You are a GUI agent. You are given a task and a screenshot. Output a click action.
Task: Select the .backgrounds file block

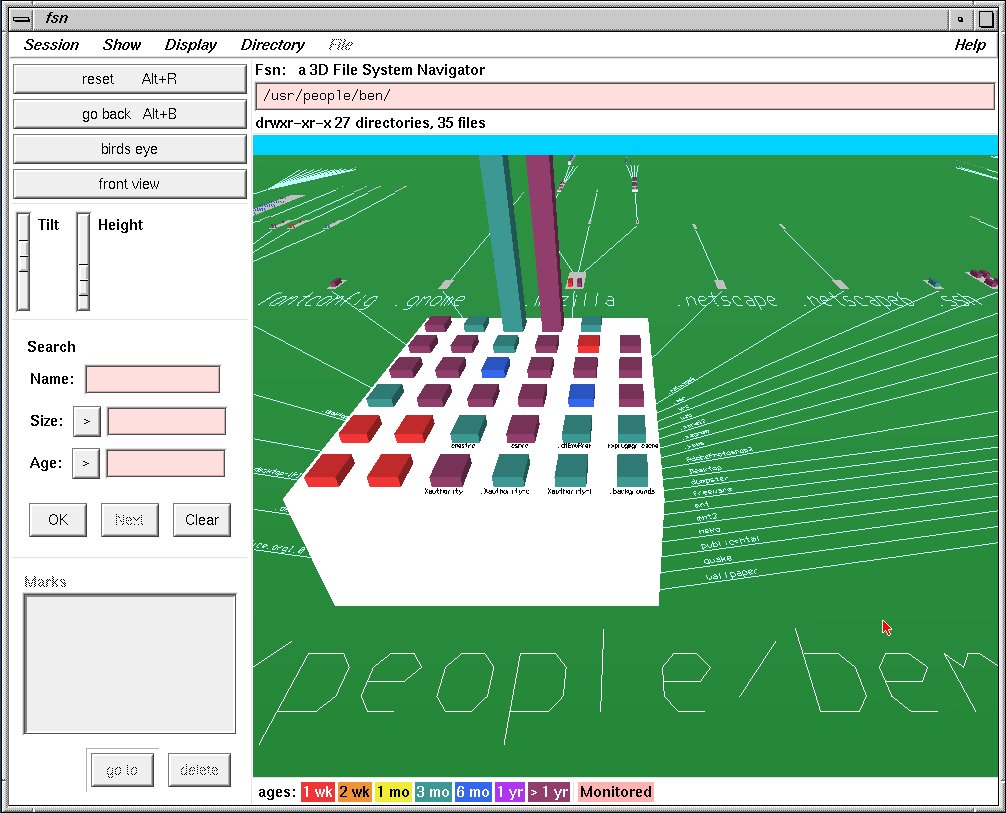pyautogui.click(x=632, y=470)
